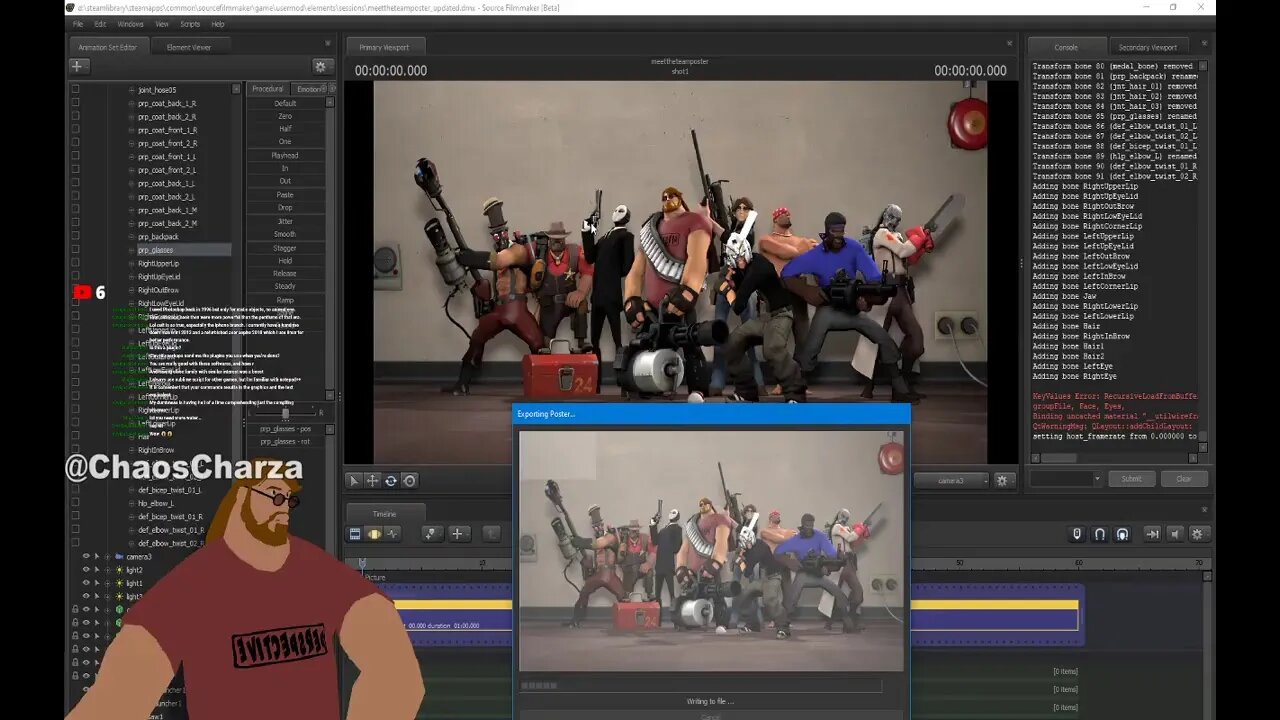1280x720 pixels.
Task: Tick the checkbox beside prp_coat_back_1_R
Action: click(75, 103)
